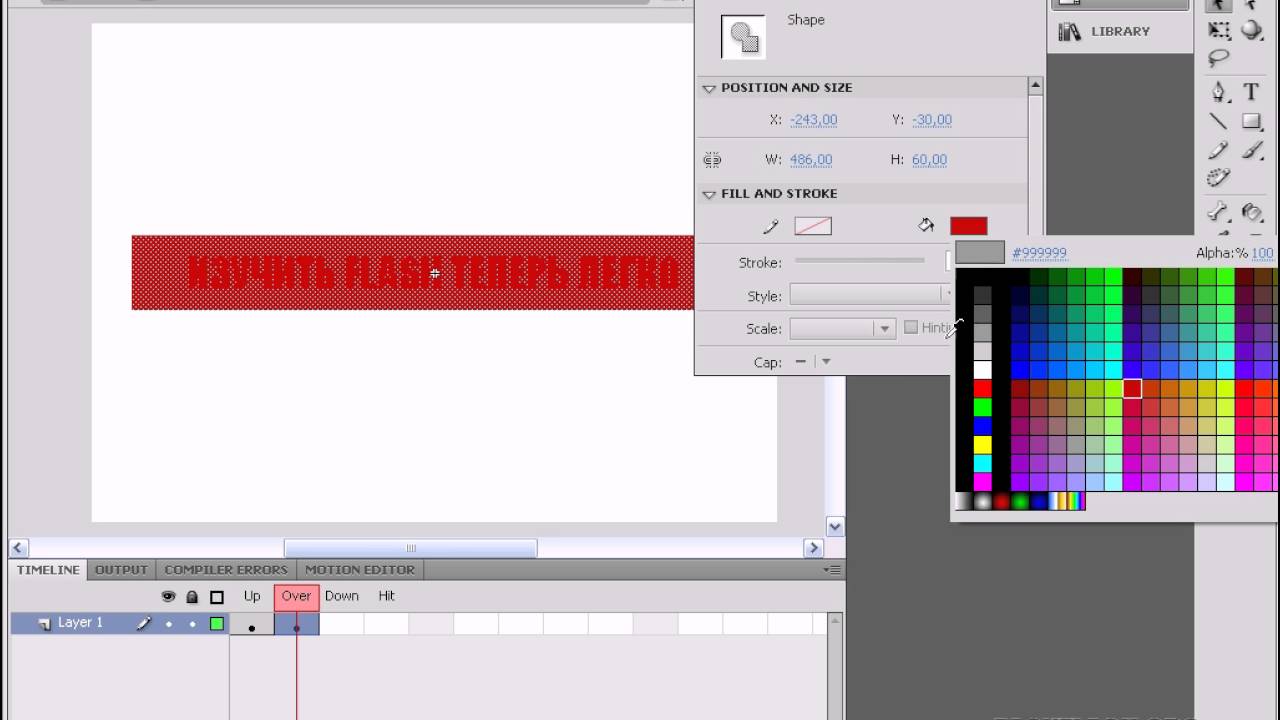Open the Cap dropdown arrow
This screenshot has width=1280, height=720.
(825, 362)
